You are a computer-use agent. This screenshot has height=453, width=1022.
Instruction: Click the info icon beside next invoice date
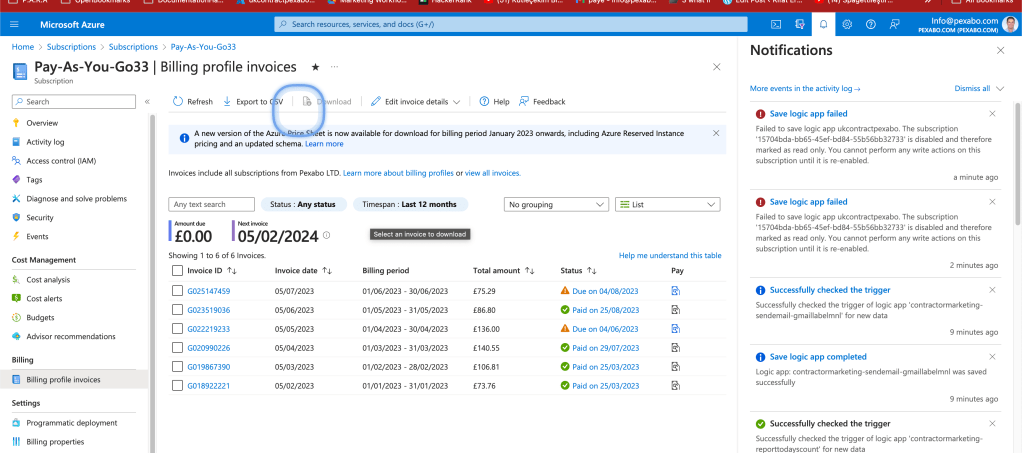(327, 235)
